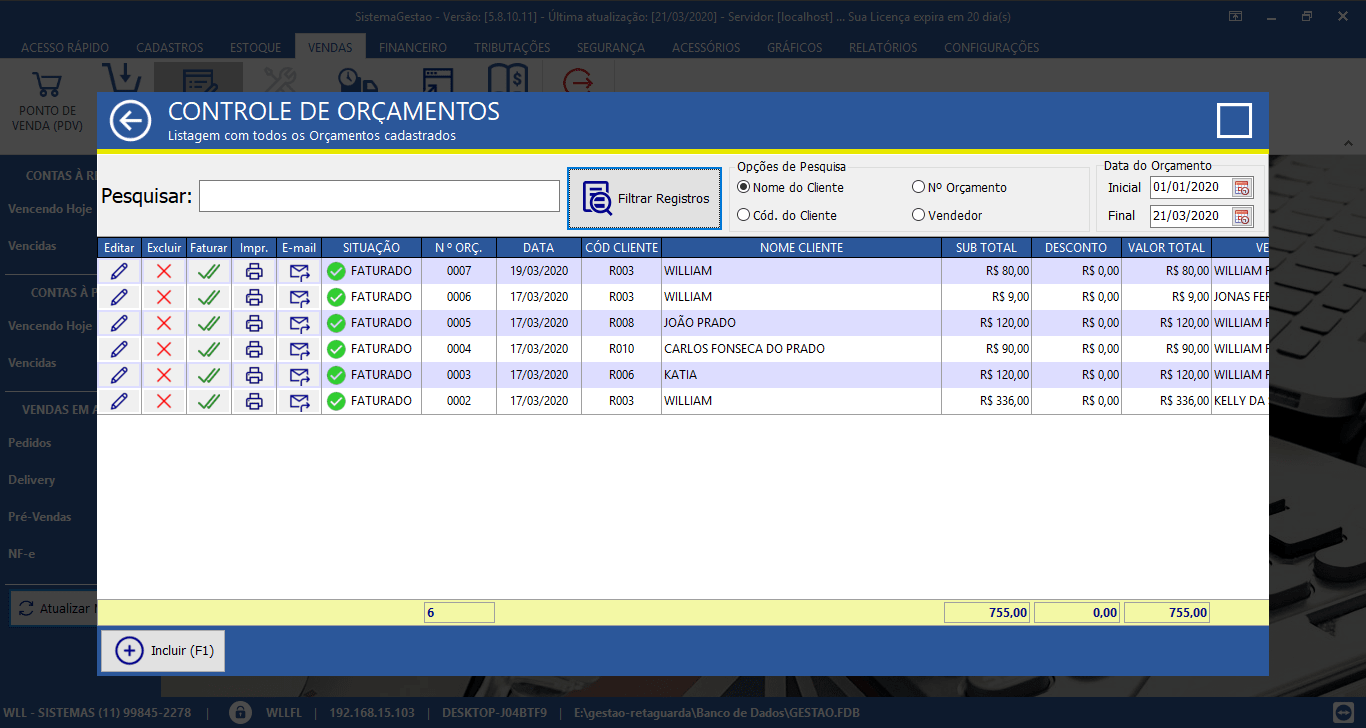1366x728 pixels.
Task: Edit budget 0006 with pencil icon
Action: (119, 297)
